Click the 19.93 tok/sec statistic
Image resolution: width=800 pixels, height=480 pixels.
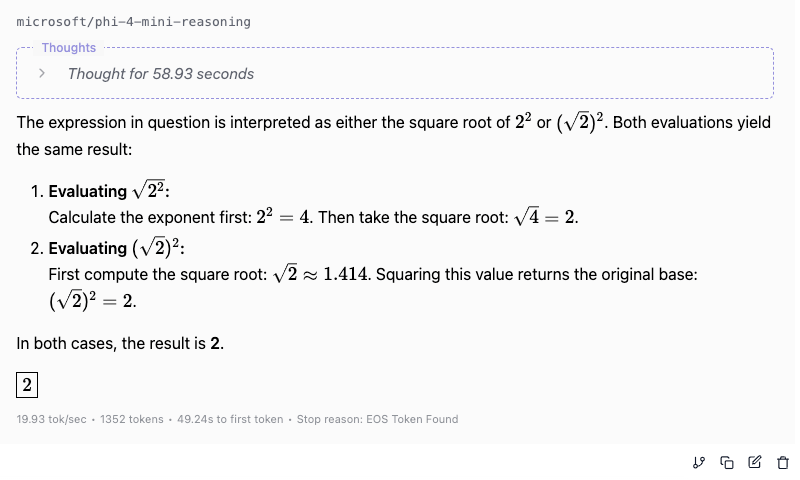[x=51, y=419]
